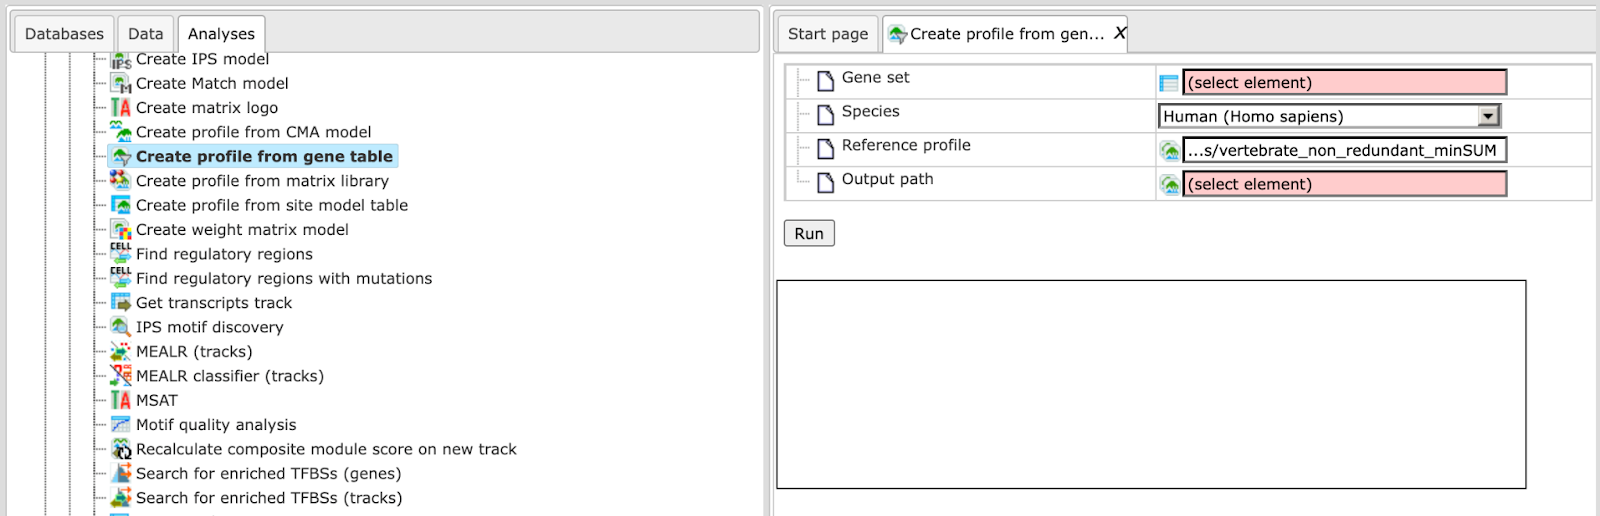Close the Create profile from gene table tab
The image size is (1600, 516).
(x=1120, y=33)
